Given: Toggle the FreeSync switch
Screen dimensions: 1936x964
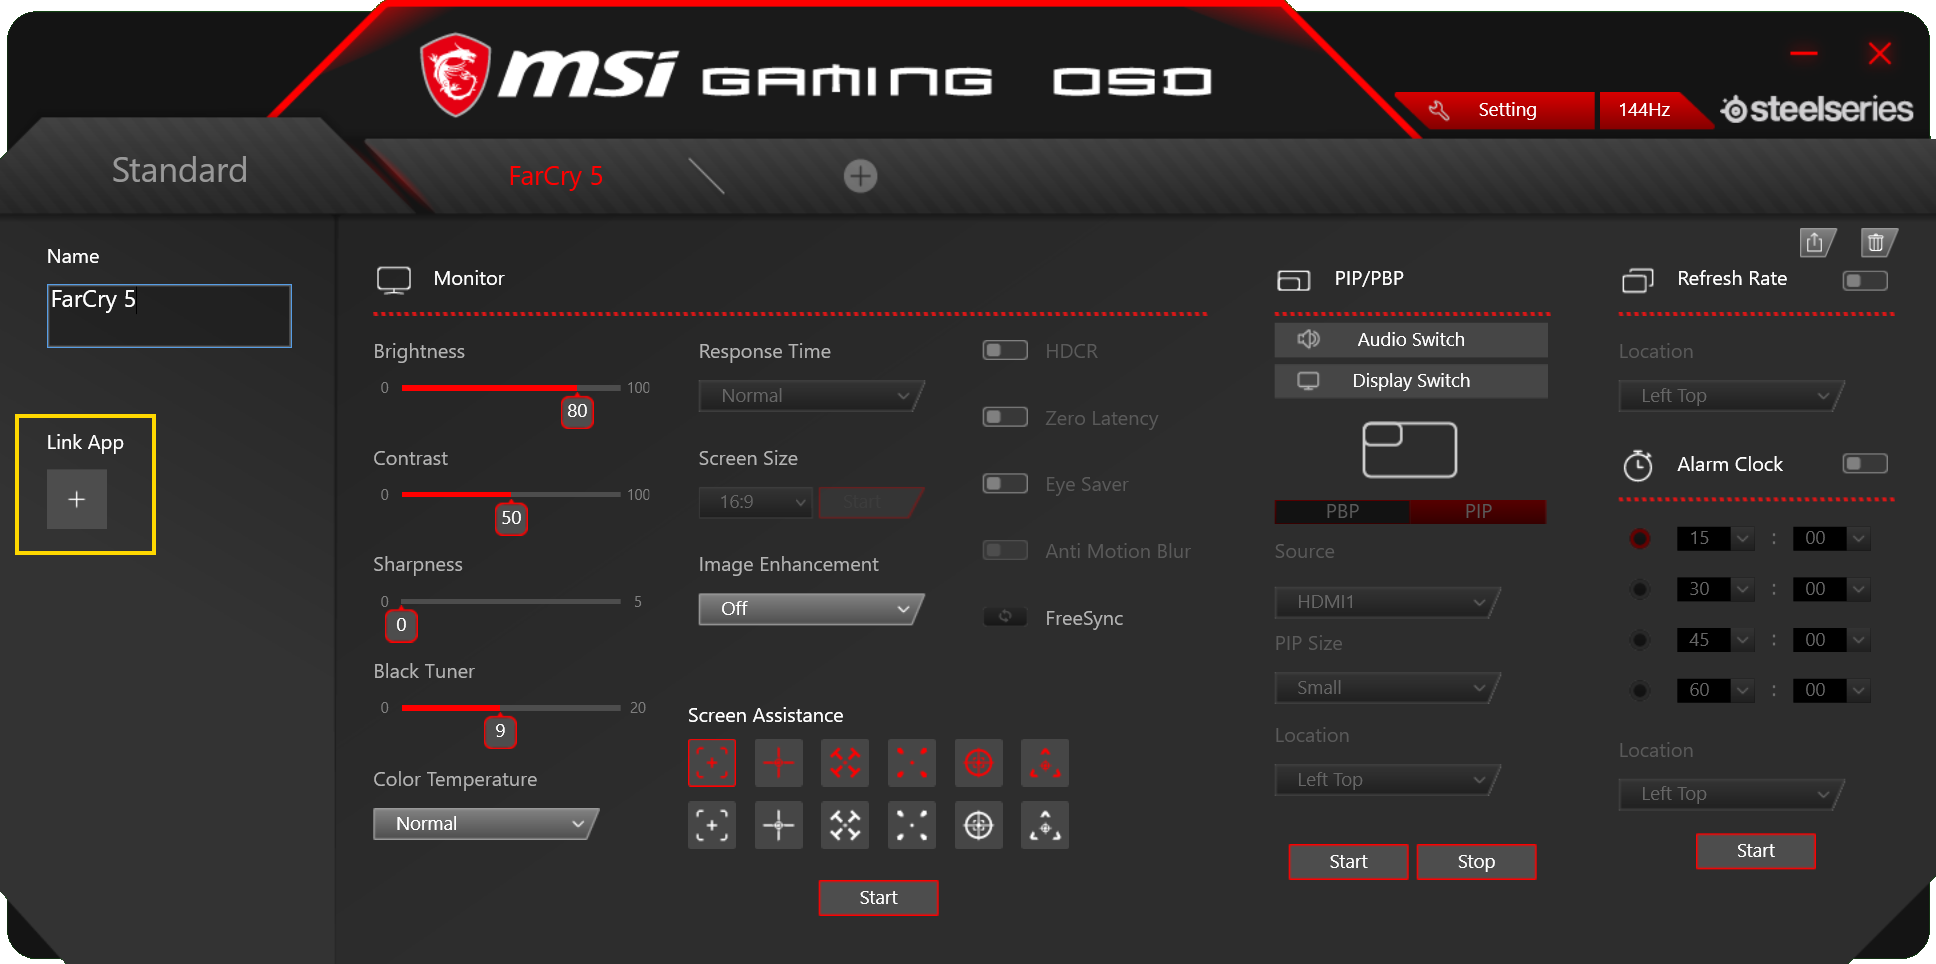Looking at the screenshot, I should [1005, 617].
